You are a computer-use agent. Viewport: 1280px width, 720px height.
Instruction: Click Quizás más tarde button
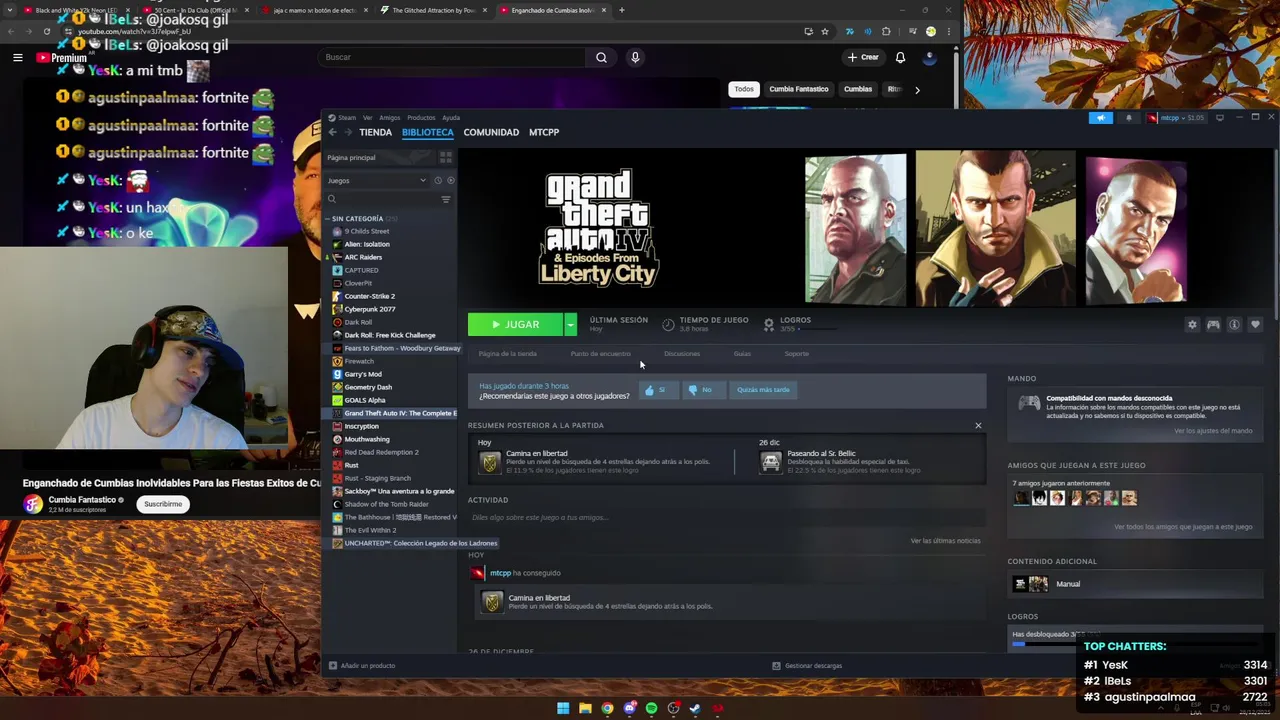pyautogui.click(x=763, y=390)
